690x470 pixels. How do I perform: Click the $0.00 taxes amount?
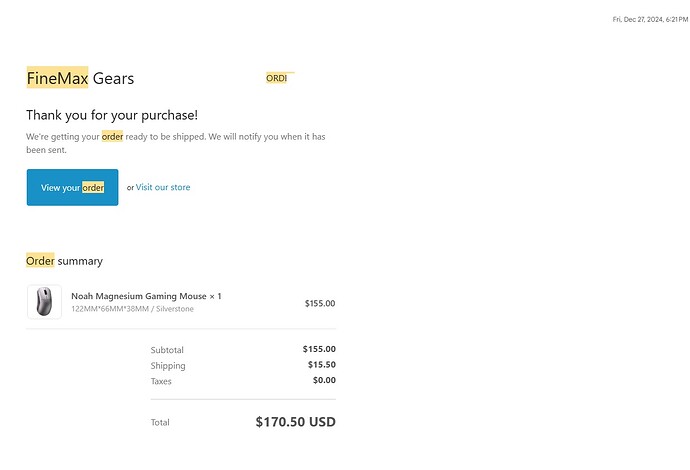pyautogui.click(x=323, y=380)
